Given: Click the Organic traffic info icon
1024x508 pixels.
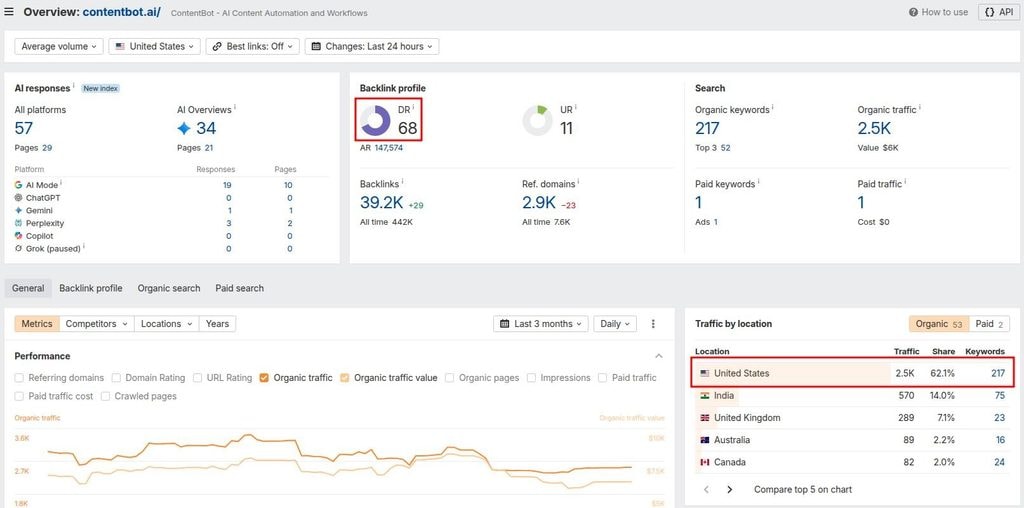Looking at the screenshot, I should pos(920,107).
